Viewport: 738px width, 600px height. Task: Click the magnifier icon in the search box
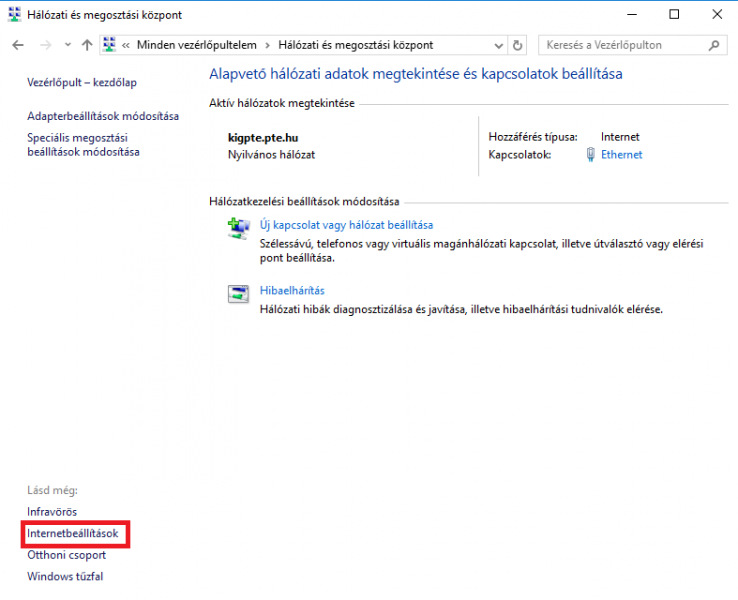tap(714, 46)
